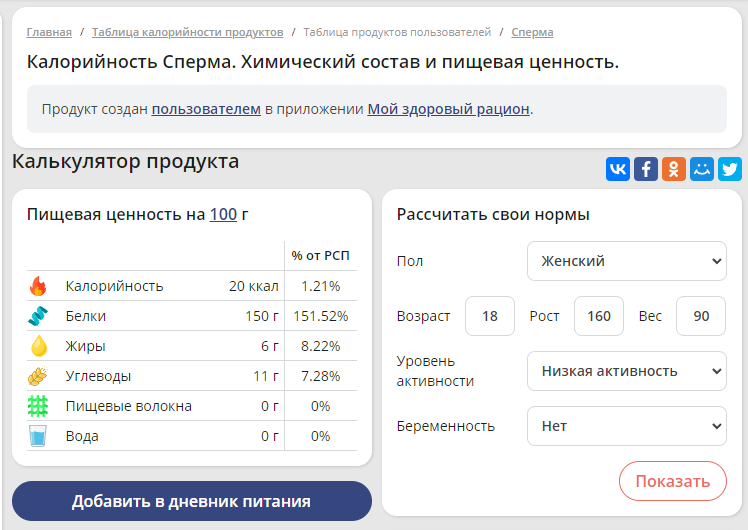
Task: Click the dietary fiber grid icon
Action: pos(38,406)
